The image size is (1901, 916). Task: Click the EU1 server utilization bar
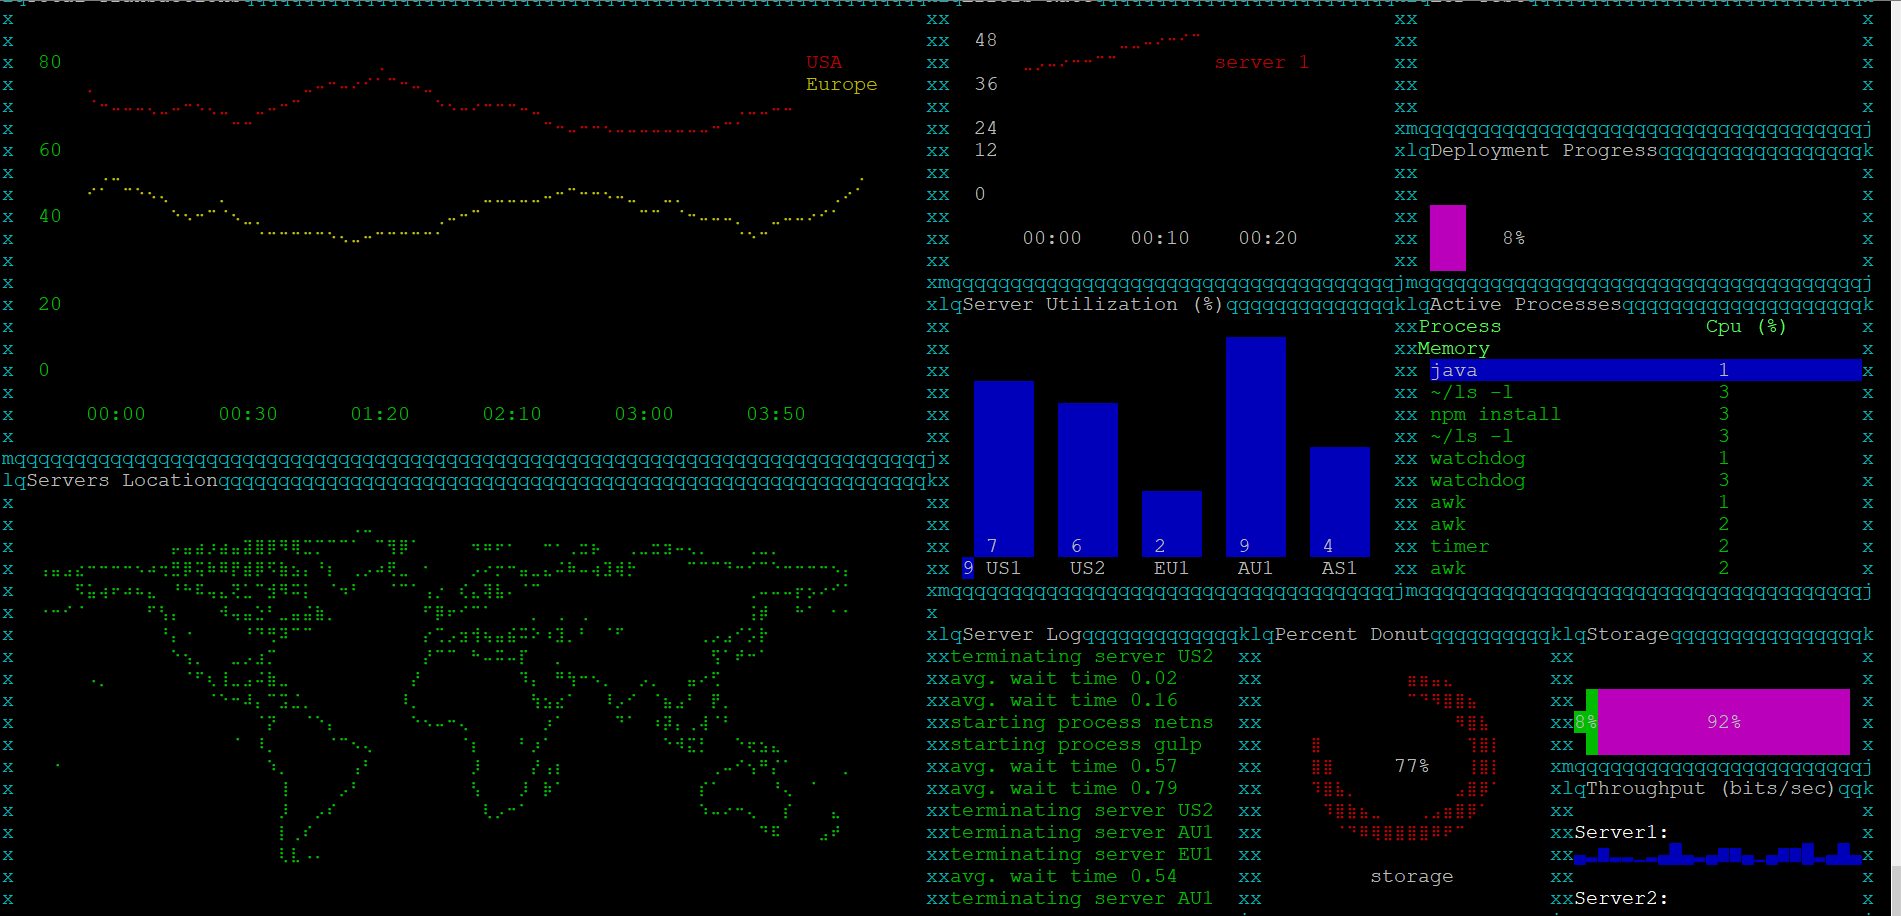(1171, 523)
